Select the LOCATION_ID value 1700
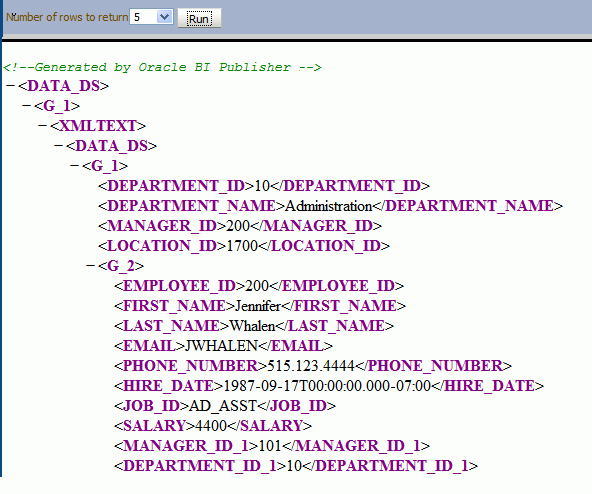 (x=242, y=246)
